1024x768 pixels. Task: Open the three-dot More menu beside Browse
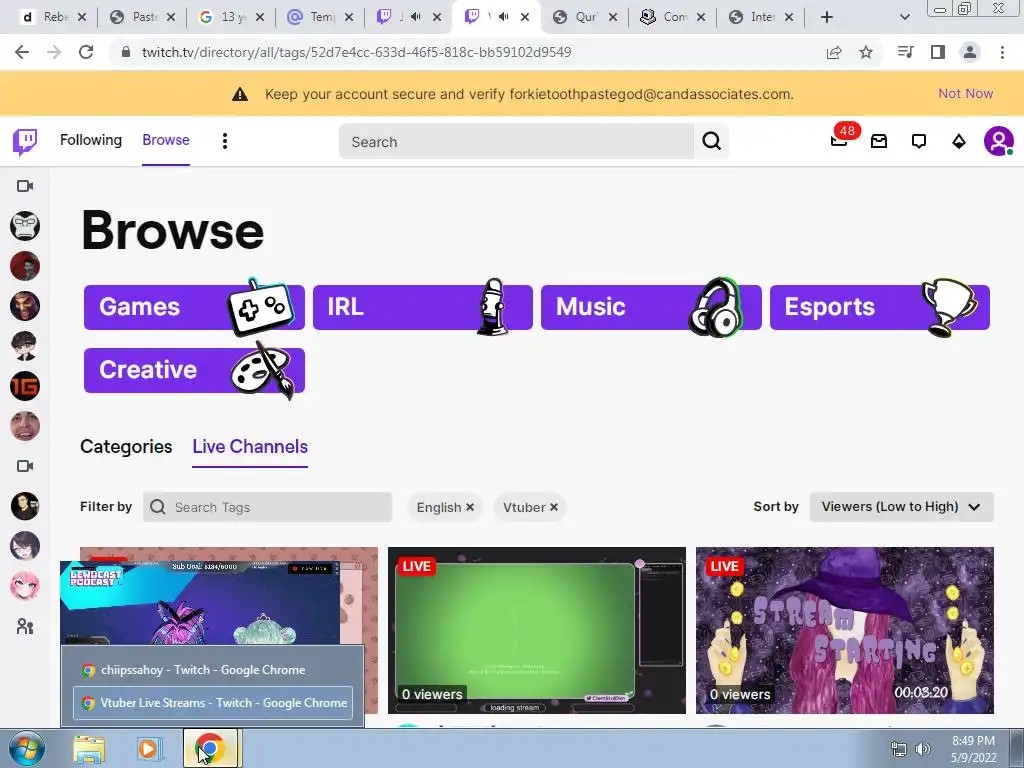pos(225,141)
